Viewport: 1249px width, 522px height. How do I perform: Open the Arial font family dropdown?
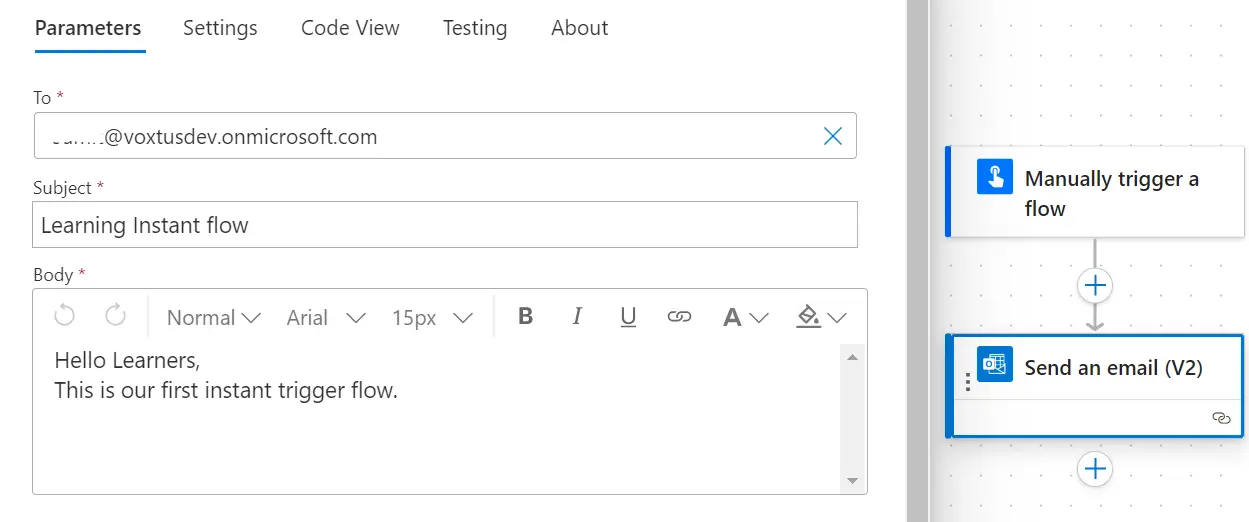[326, 317]
